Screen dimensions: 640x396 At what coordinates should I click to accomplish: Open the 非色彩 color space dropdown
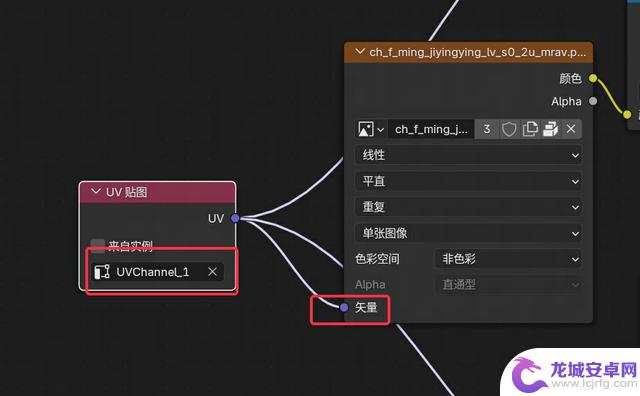pos(509,259)
